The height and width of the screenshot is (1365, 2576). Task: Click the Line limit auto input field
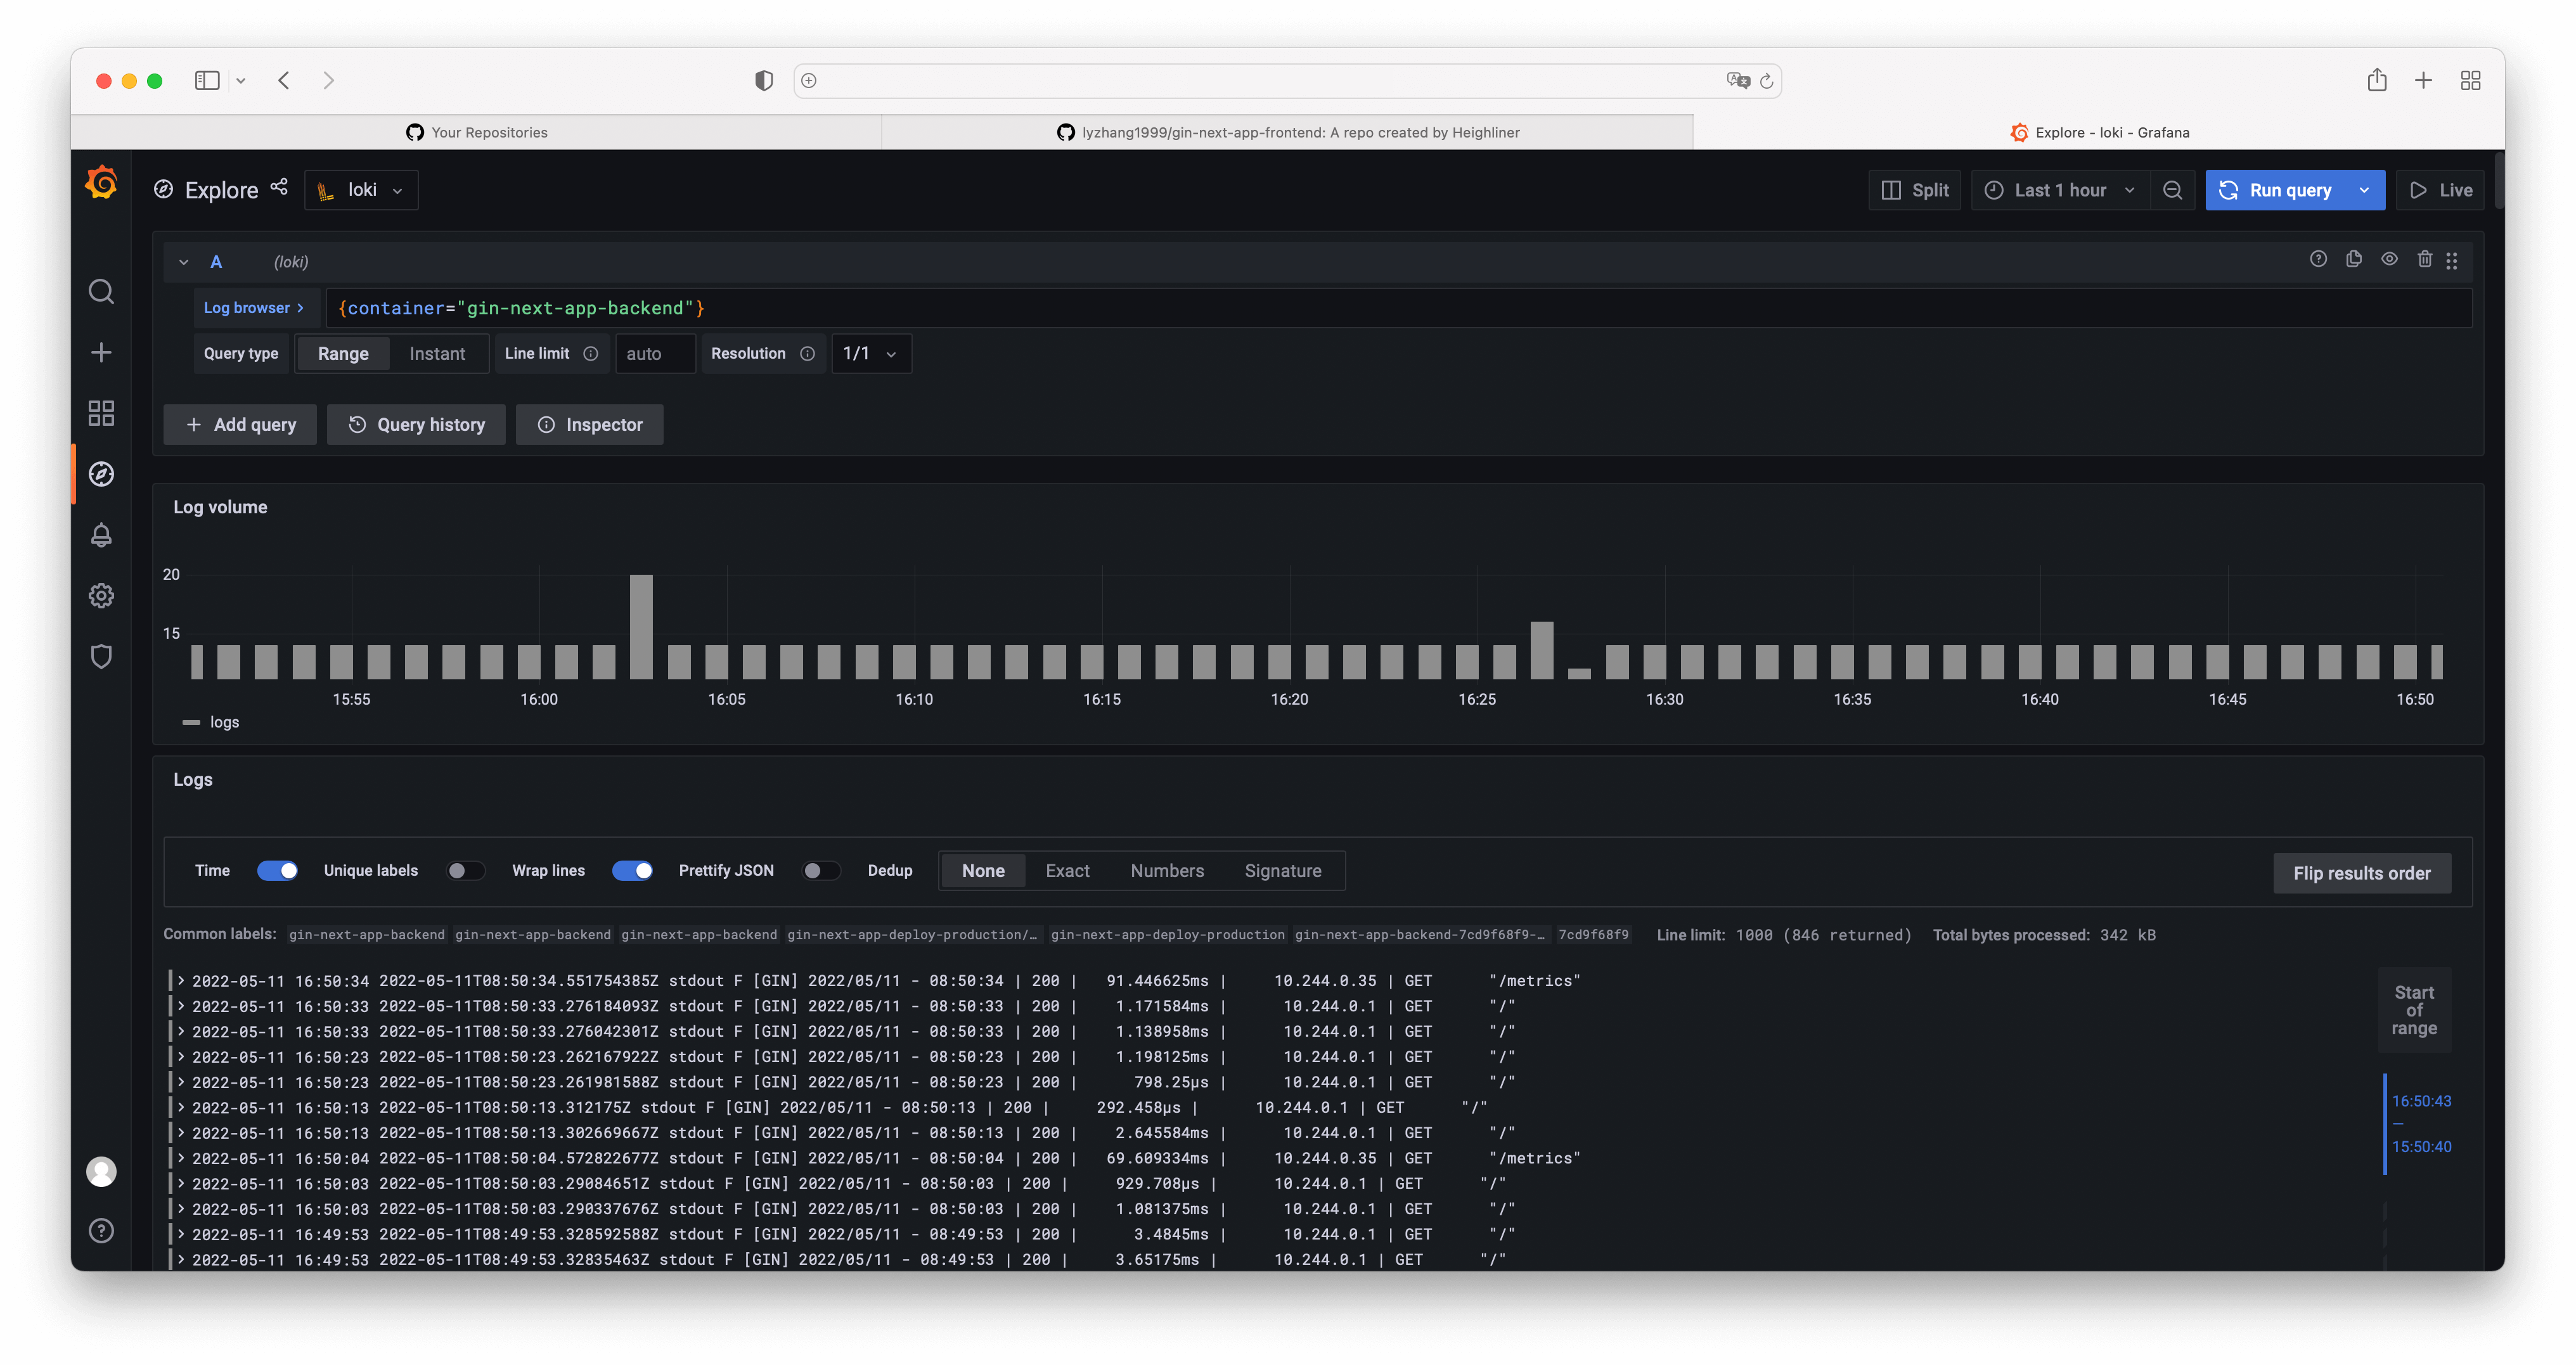click(x=655, y=353)
